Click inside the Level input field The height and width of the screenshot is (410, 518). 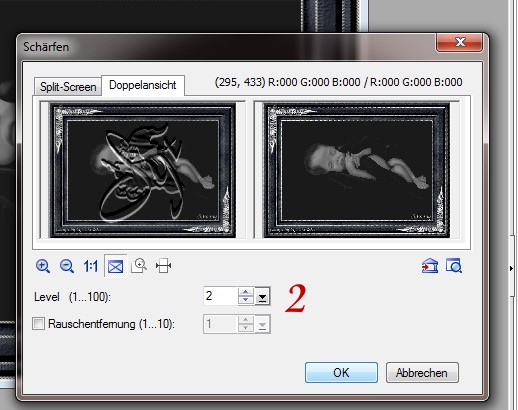220,296
